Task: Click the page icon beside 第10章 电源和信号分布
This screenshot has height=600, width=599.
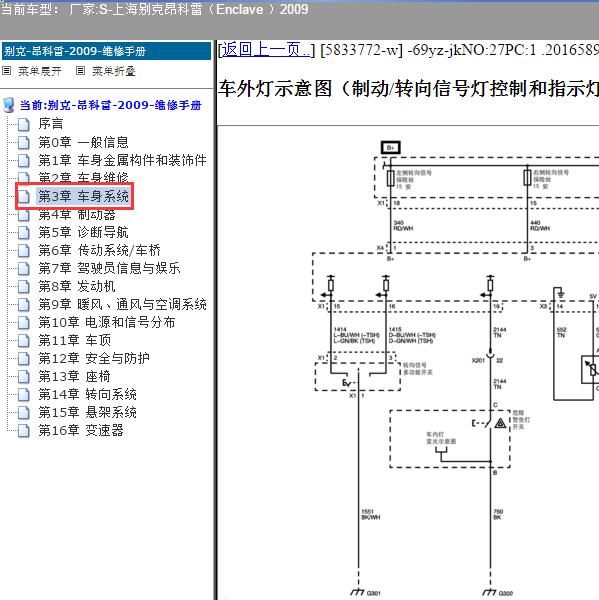Action: tap(24, 323)
